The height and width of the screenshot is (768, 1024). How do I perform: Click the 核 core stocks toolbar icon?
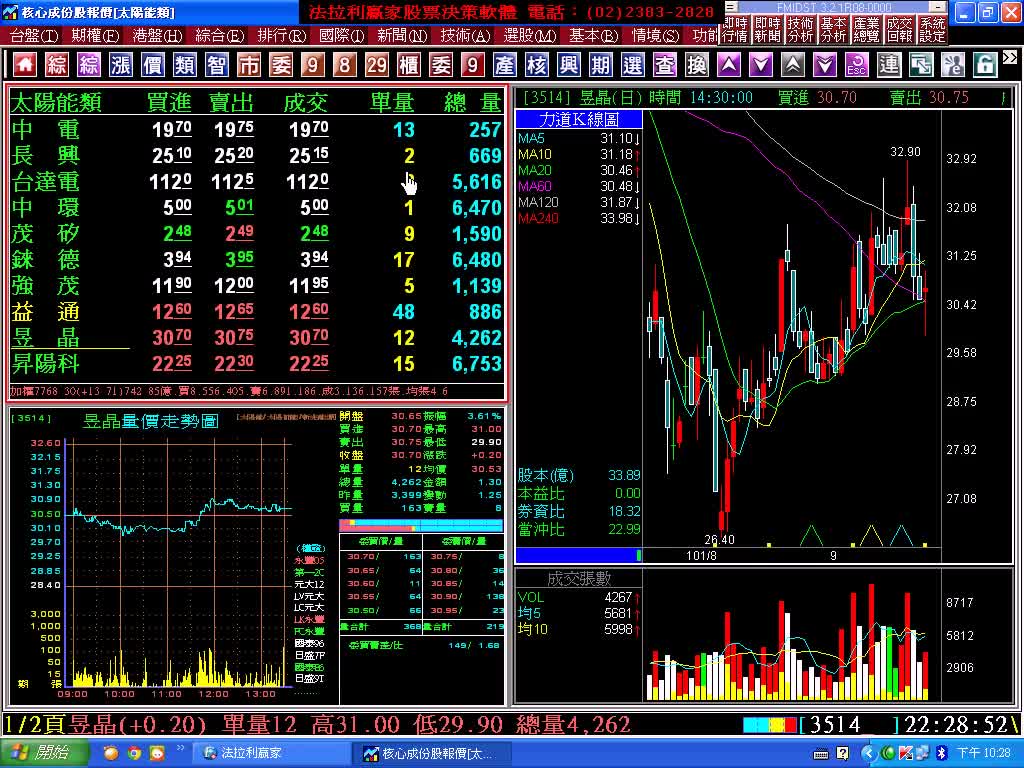537,65
